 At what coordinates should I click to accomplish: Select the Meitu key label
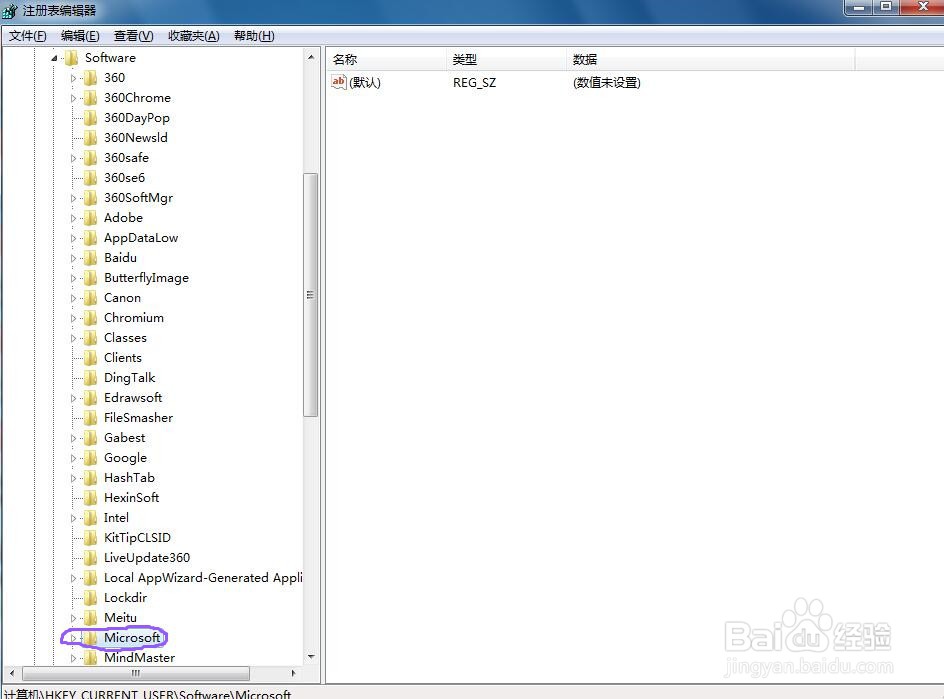pyautogui.click(x=120, y=618)
